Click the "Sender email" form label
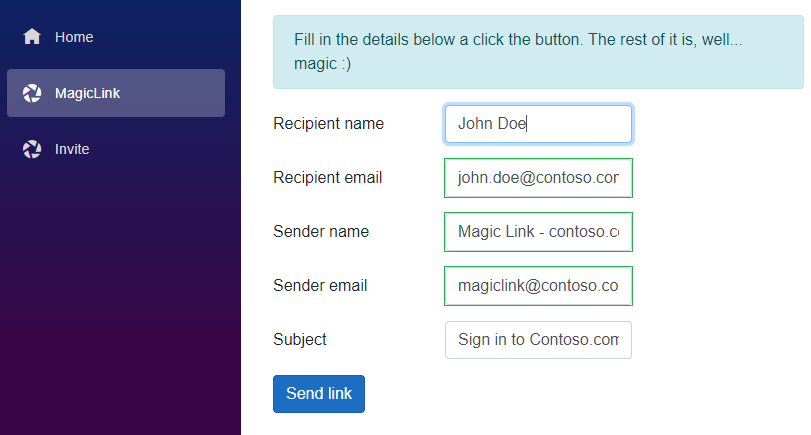Screen dimensions: 811x435 tap(320, 286)
